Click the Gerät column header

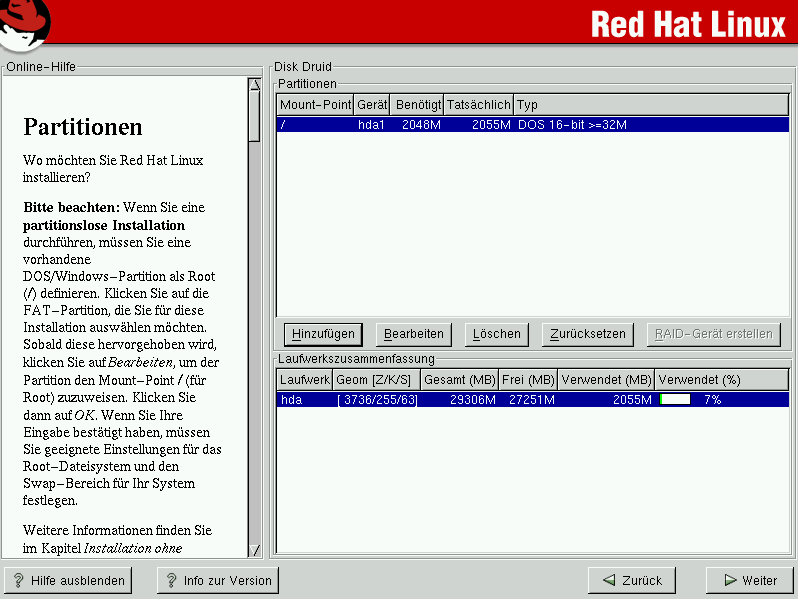click(x=372, y=104)
